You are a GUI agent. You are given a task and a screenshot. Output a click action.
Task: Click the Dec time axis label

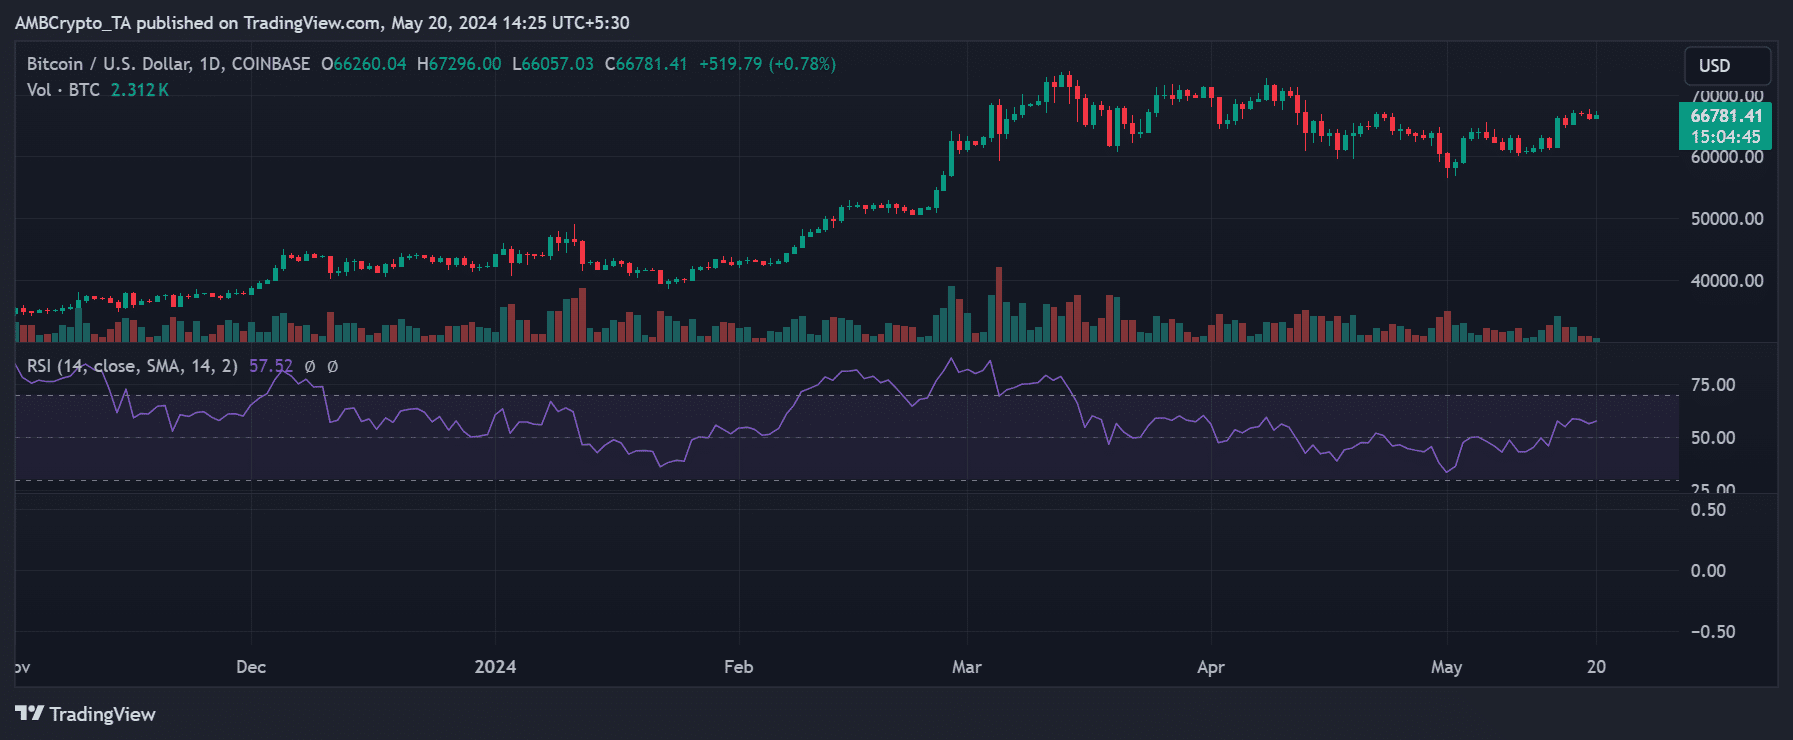pyautogui.click(x=251, y=667)
